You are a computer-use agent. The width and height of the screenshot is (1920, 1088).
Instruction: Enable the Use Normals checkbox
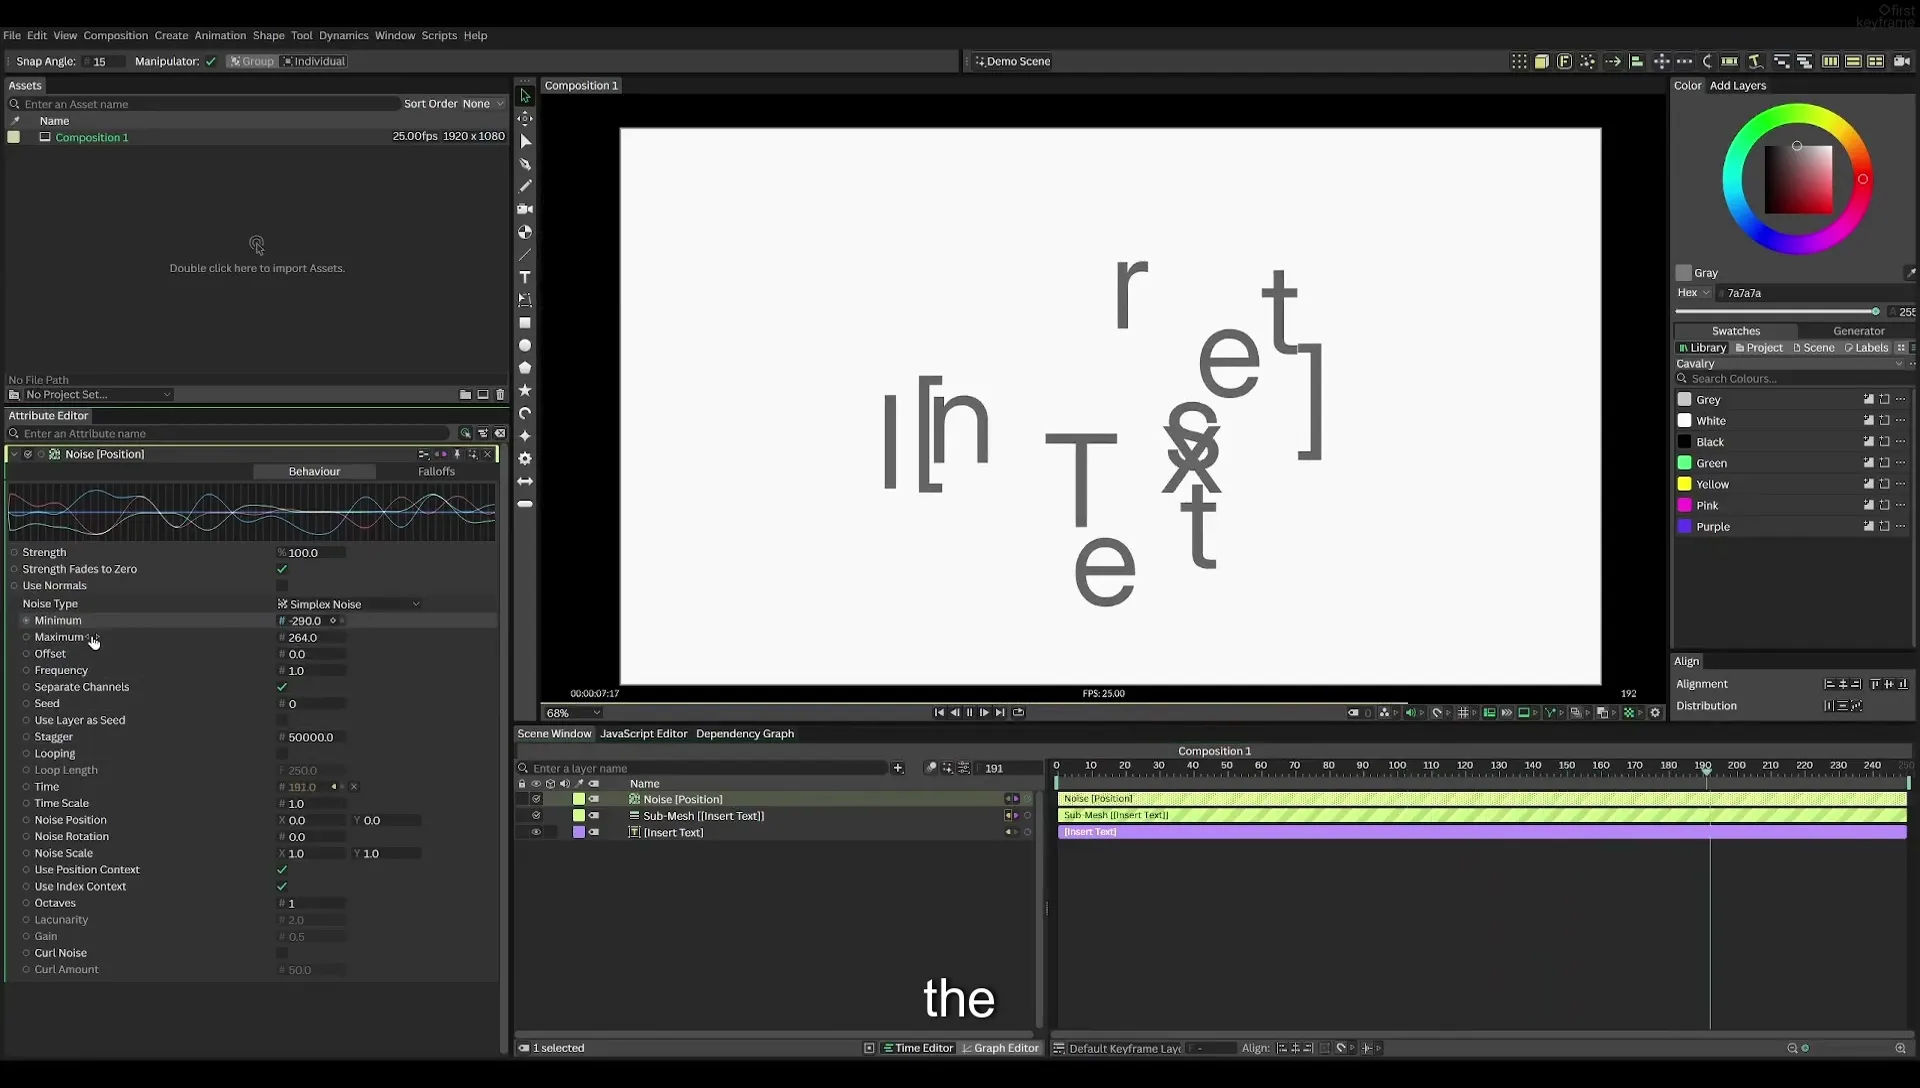282,586
